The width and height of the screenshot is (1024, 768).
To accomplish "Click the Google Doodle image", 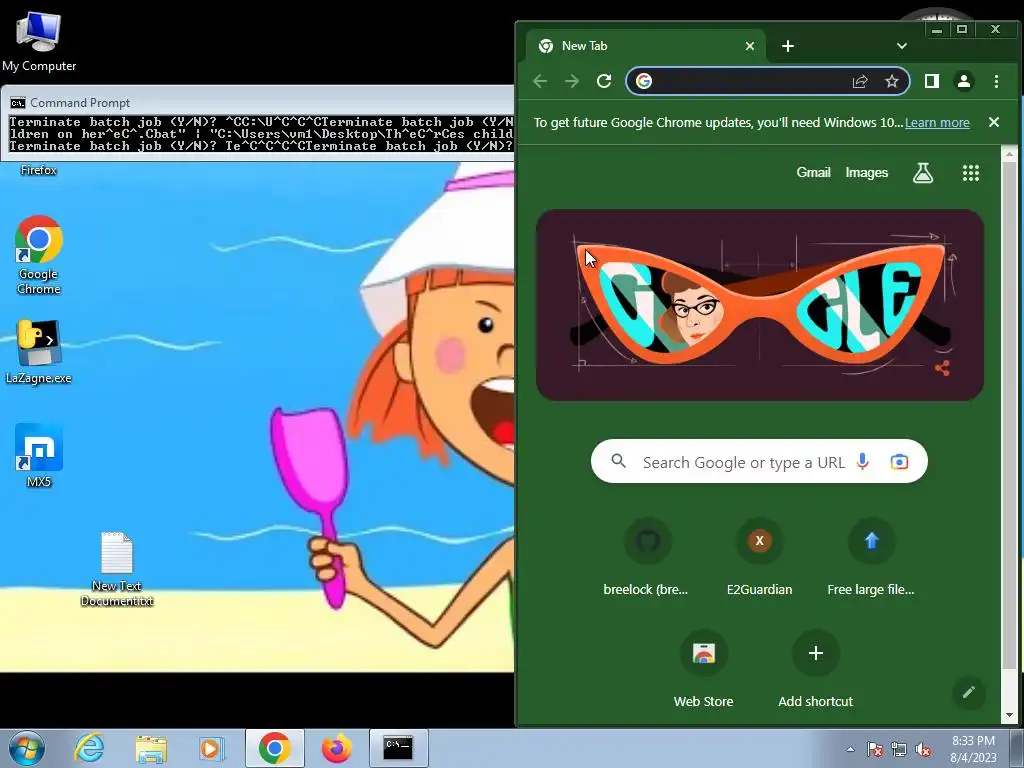I will (x=760, y=305).
